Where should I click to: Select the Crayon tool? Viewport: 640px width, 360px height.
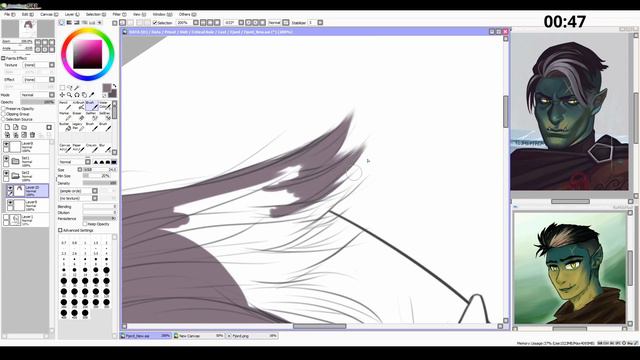pos(92,148)
